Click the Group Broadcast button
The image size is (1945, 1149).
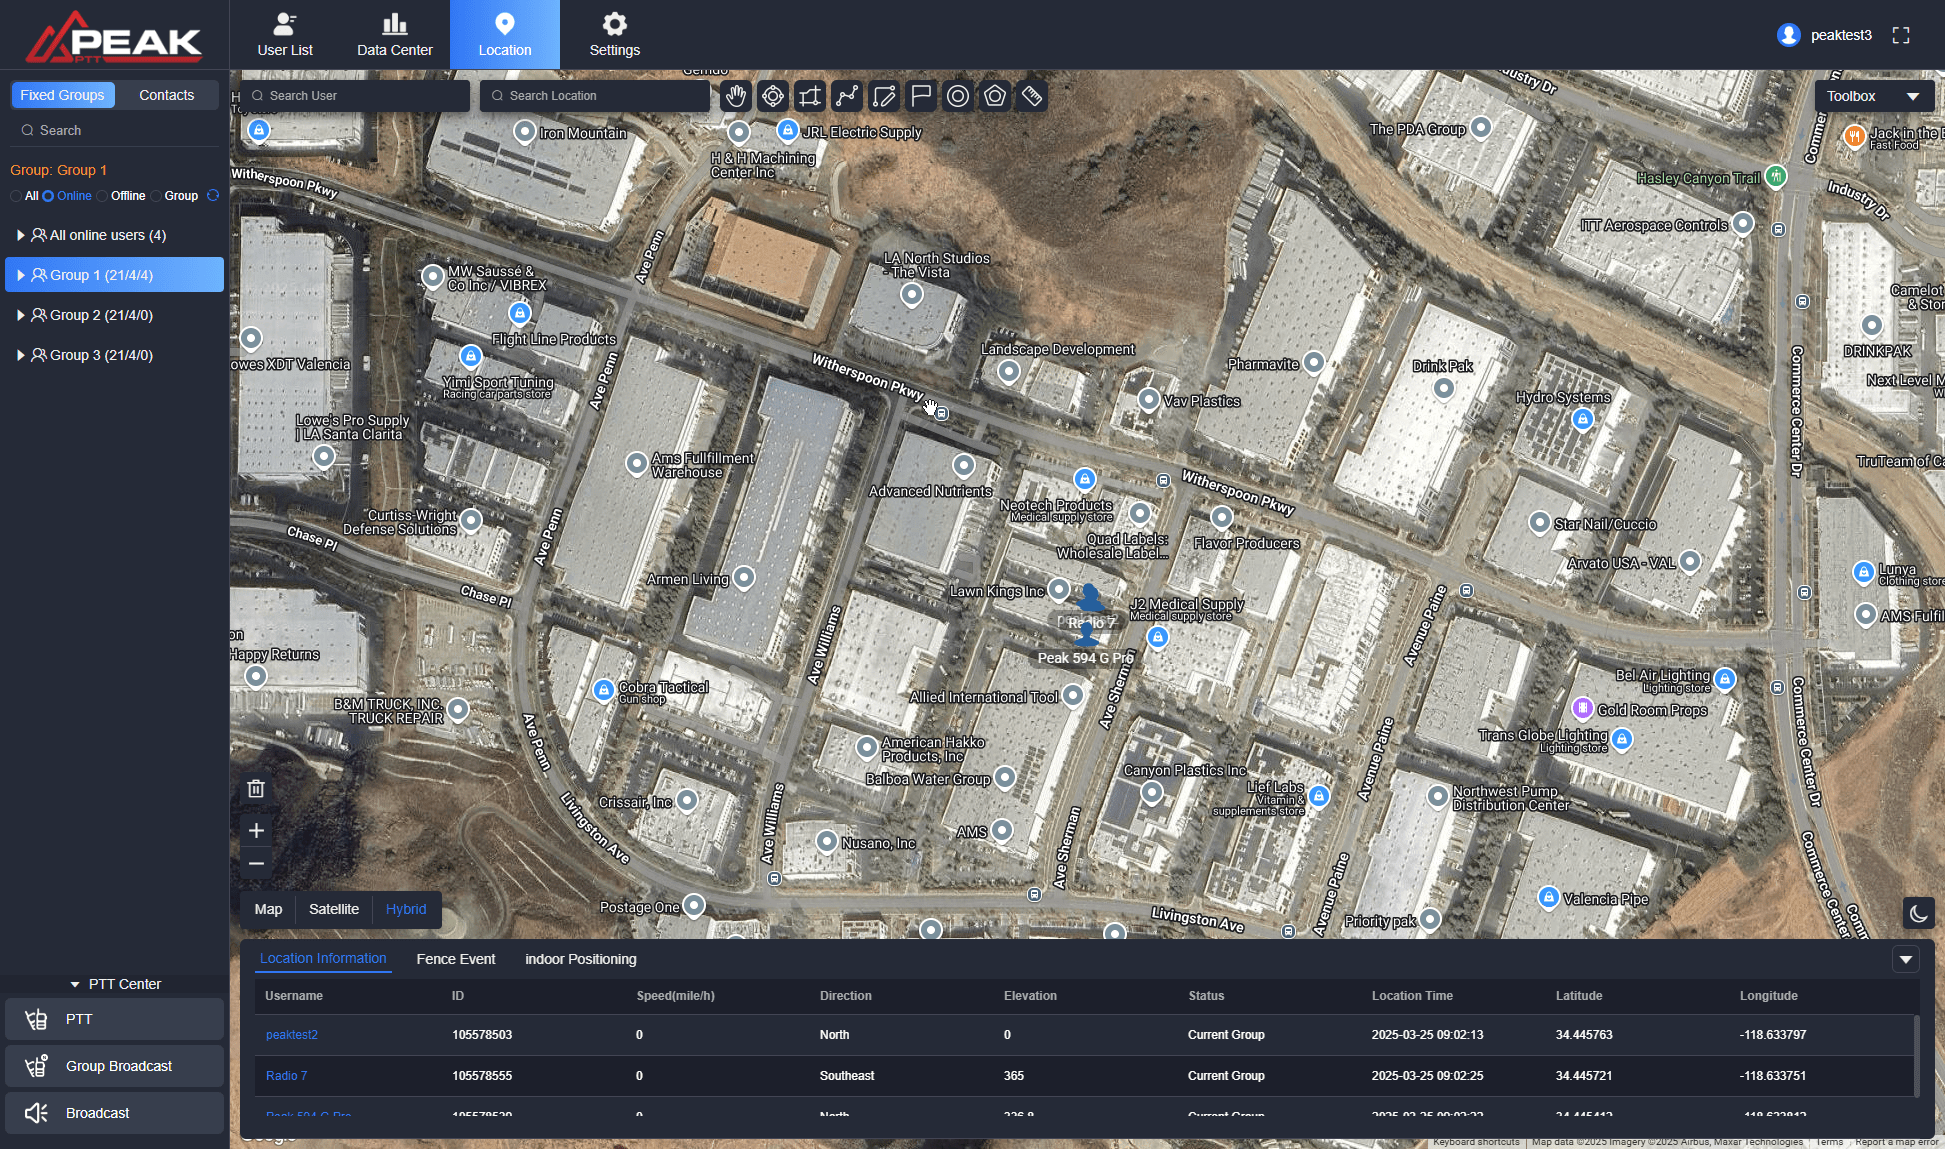point(114,1066)
